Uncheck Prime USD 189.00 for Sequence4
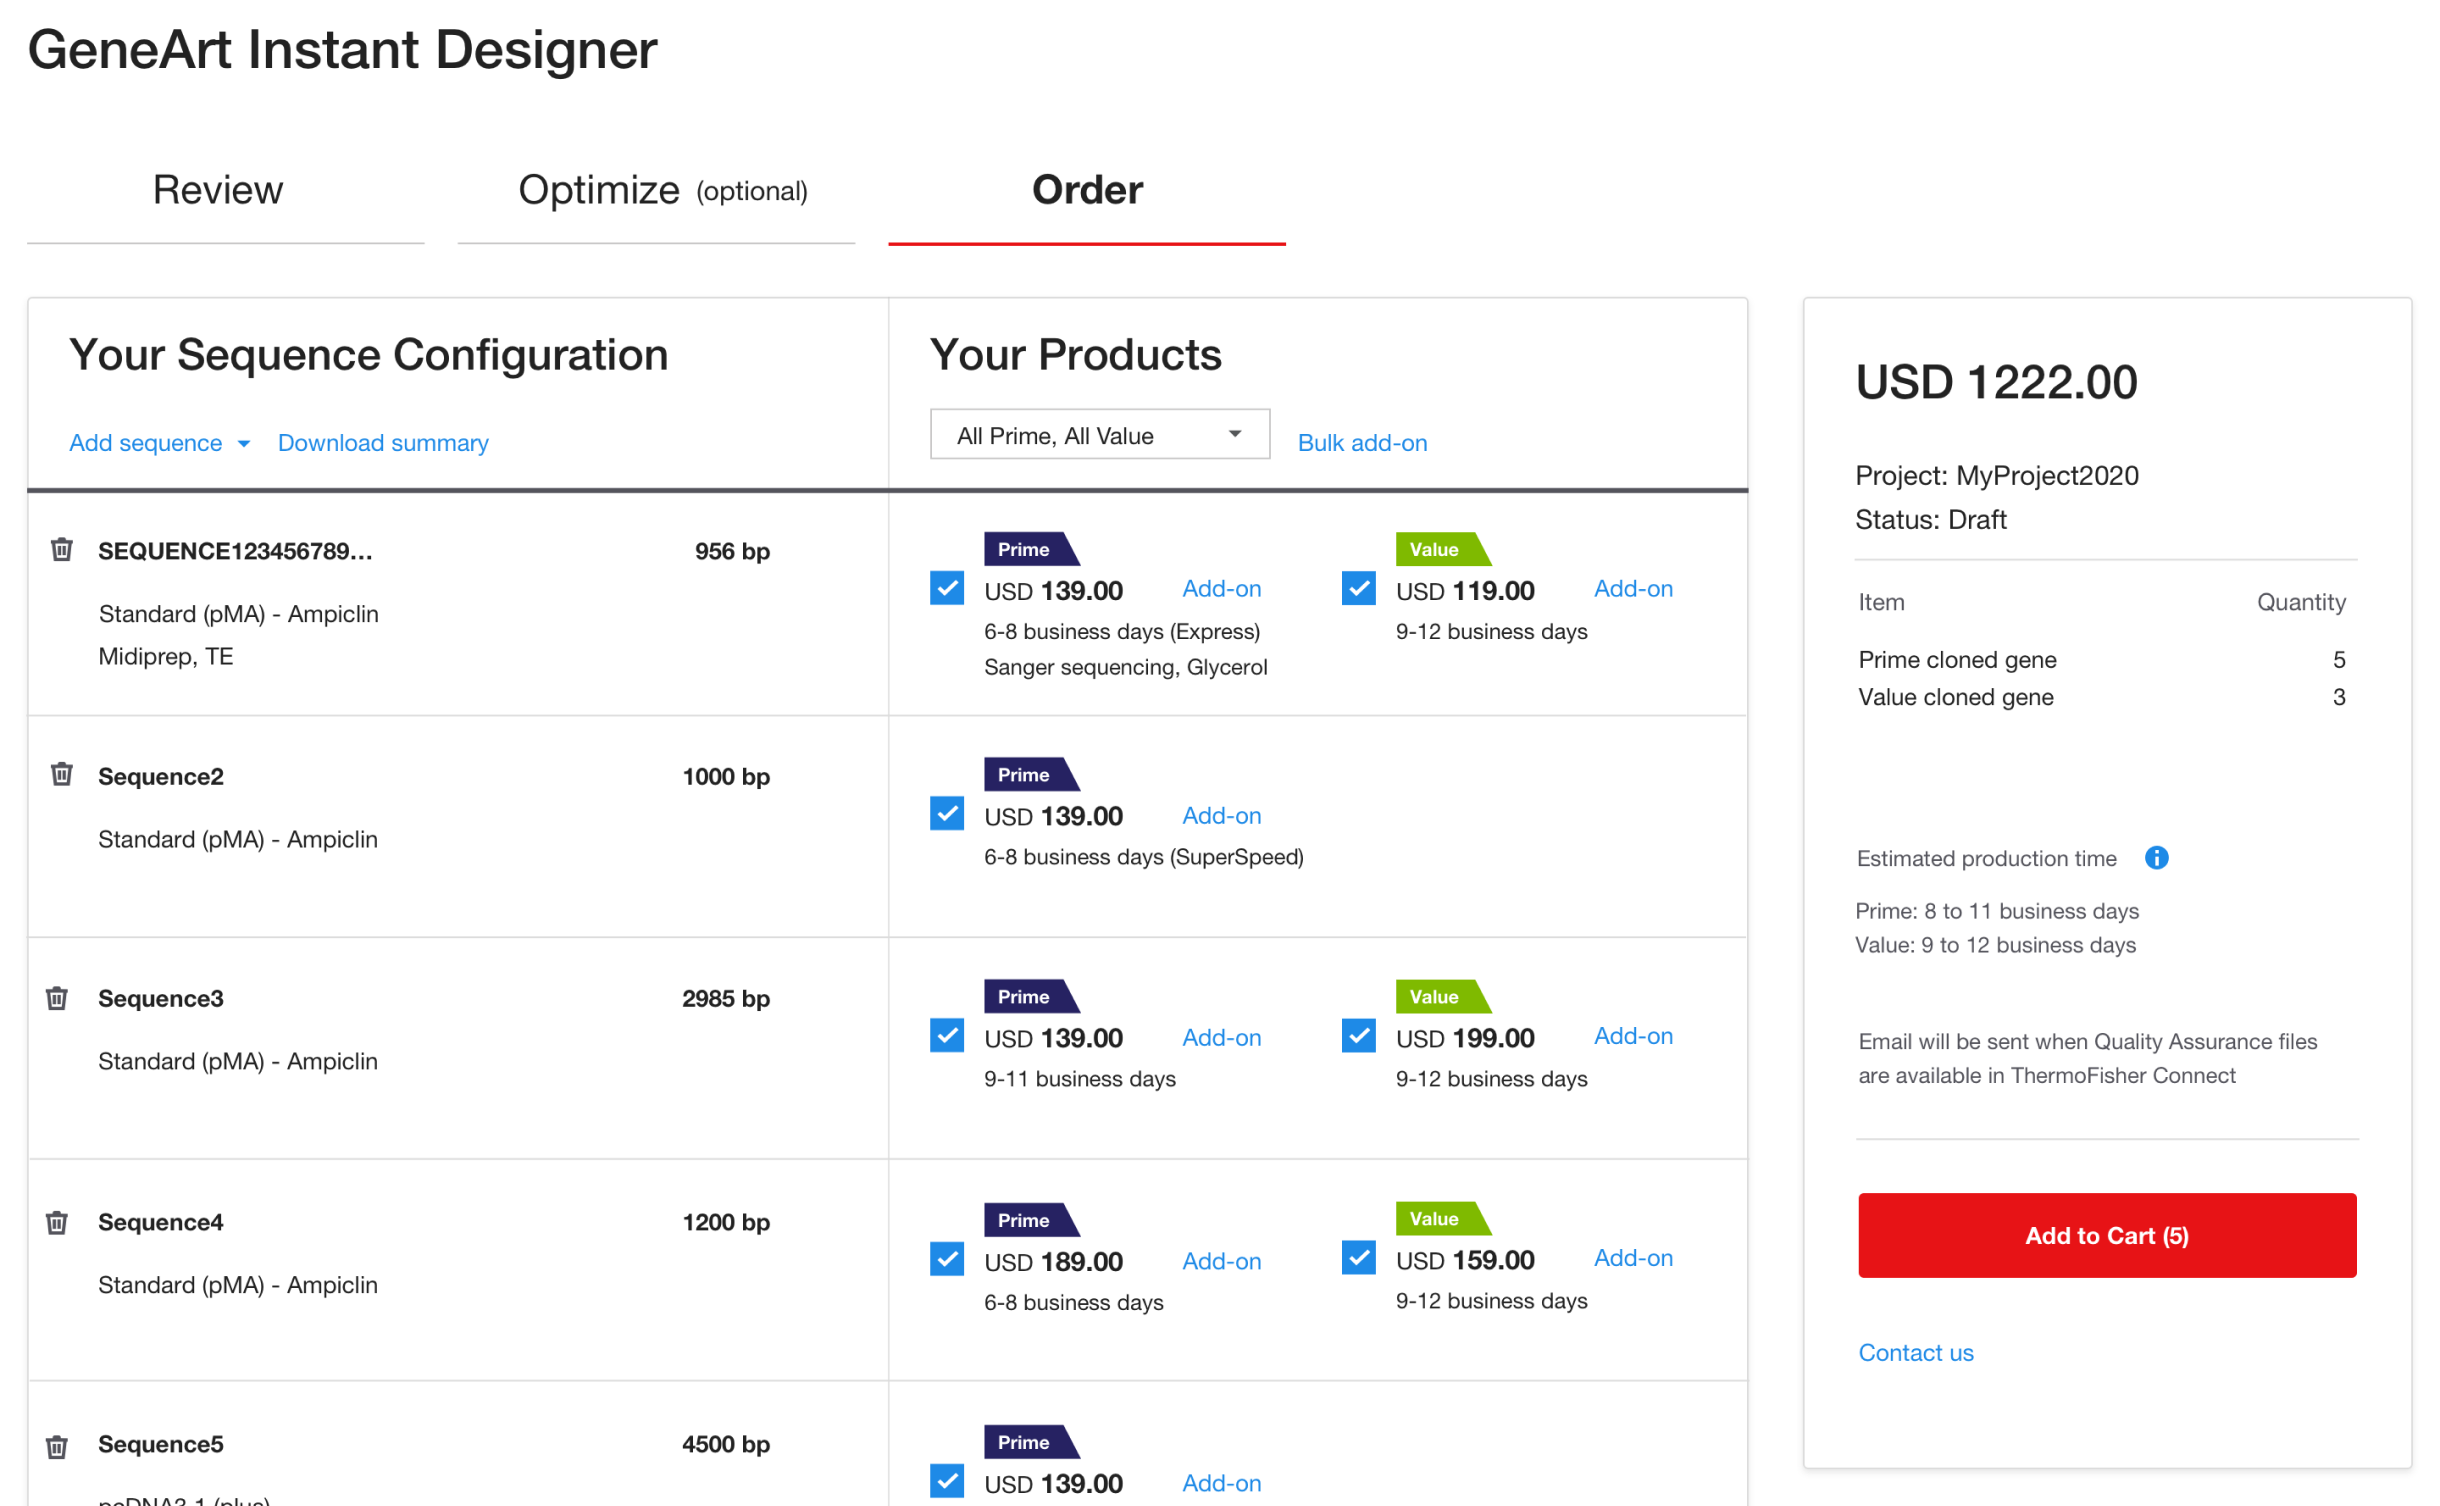This screenshot has height=1506, width=2440. pos(946,1259)
